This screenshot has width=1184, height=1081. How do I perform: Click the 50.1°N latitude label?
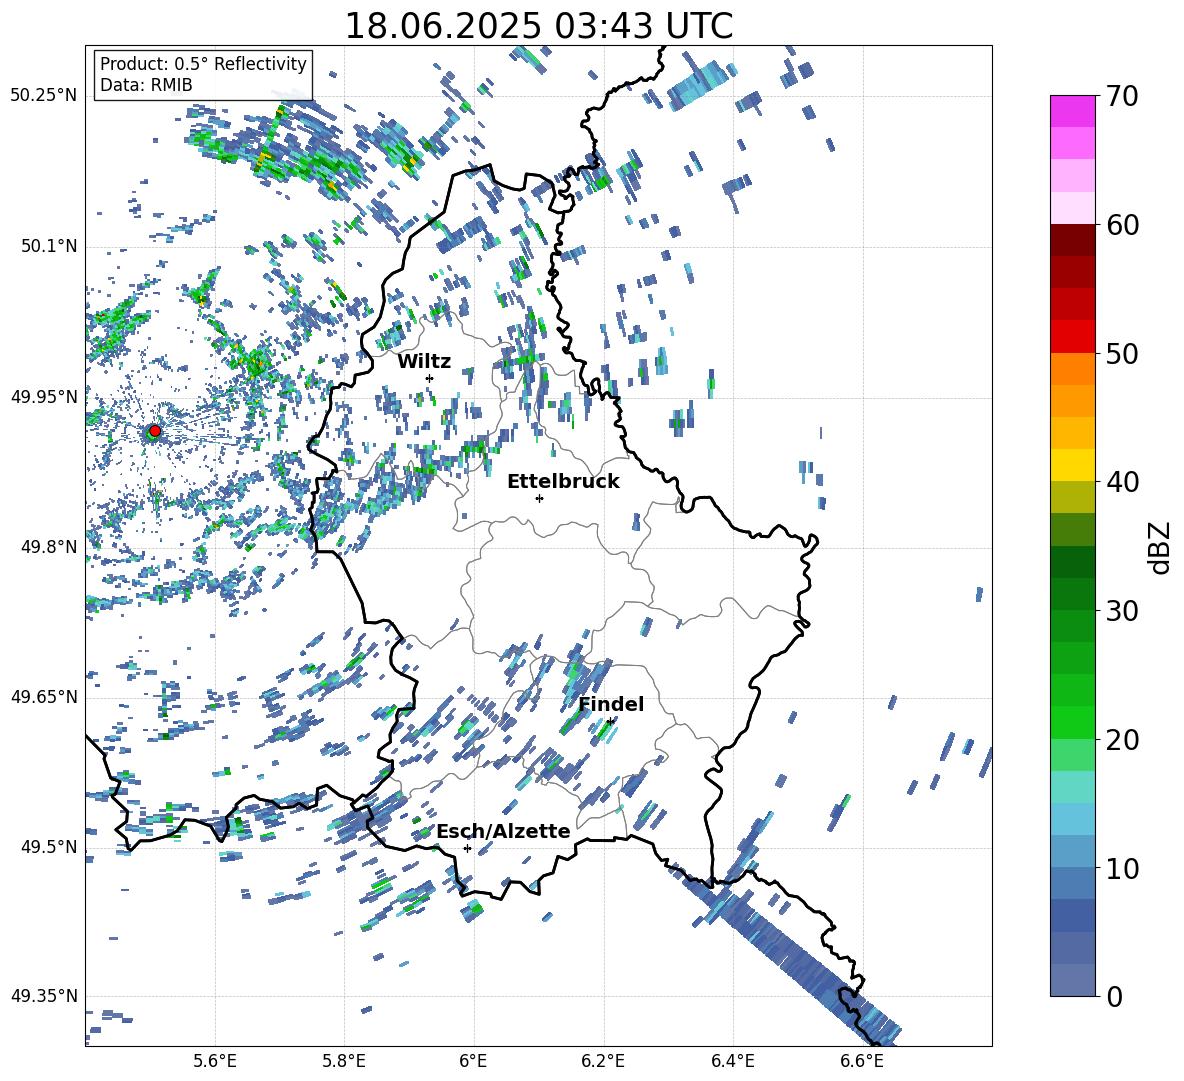click(x=49, y=246)
